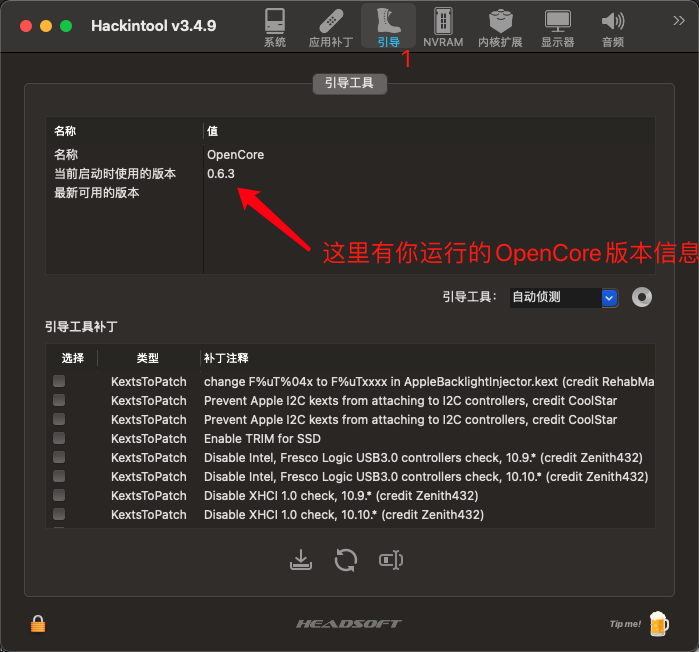The width and height of the screenshot is (699, 652).
Task: Tick checkbox for USB3.0 controllers check 10.10
Action: 59,476
